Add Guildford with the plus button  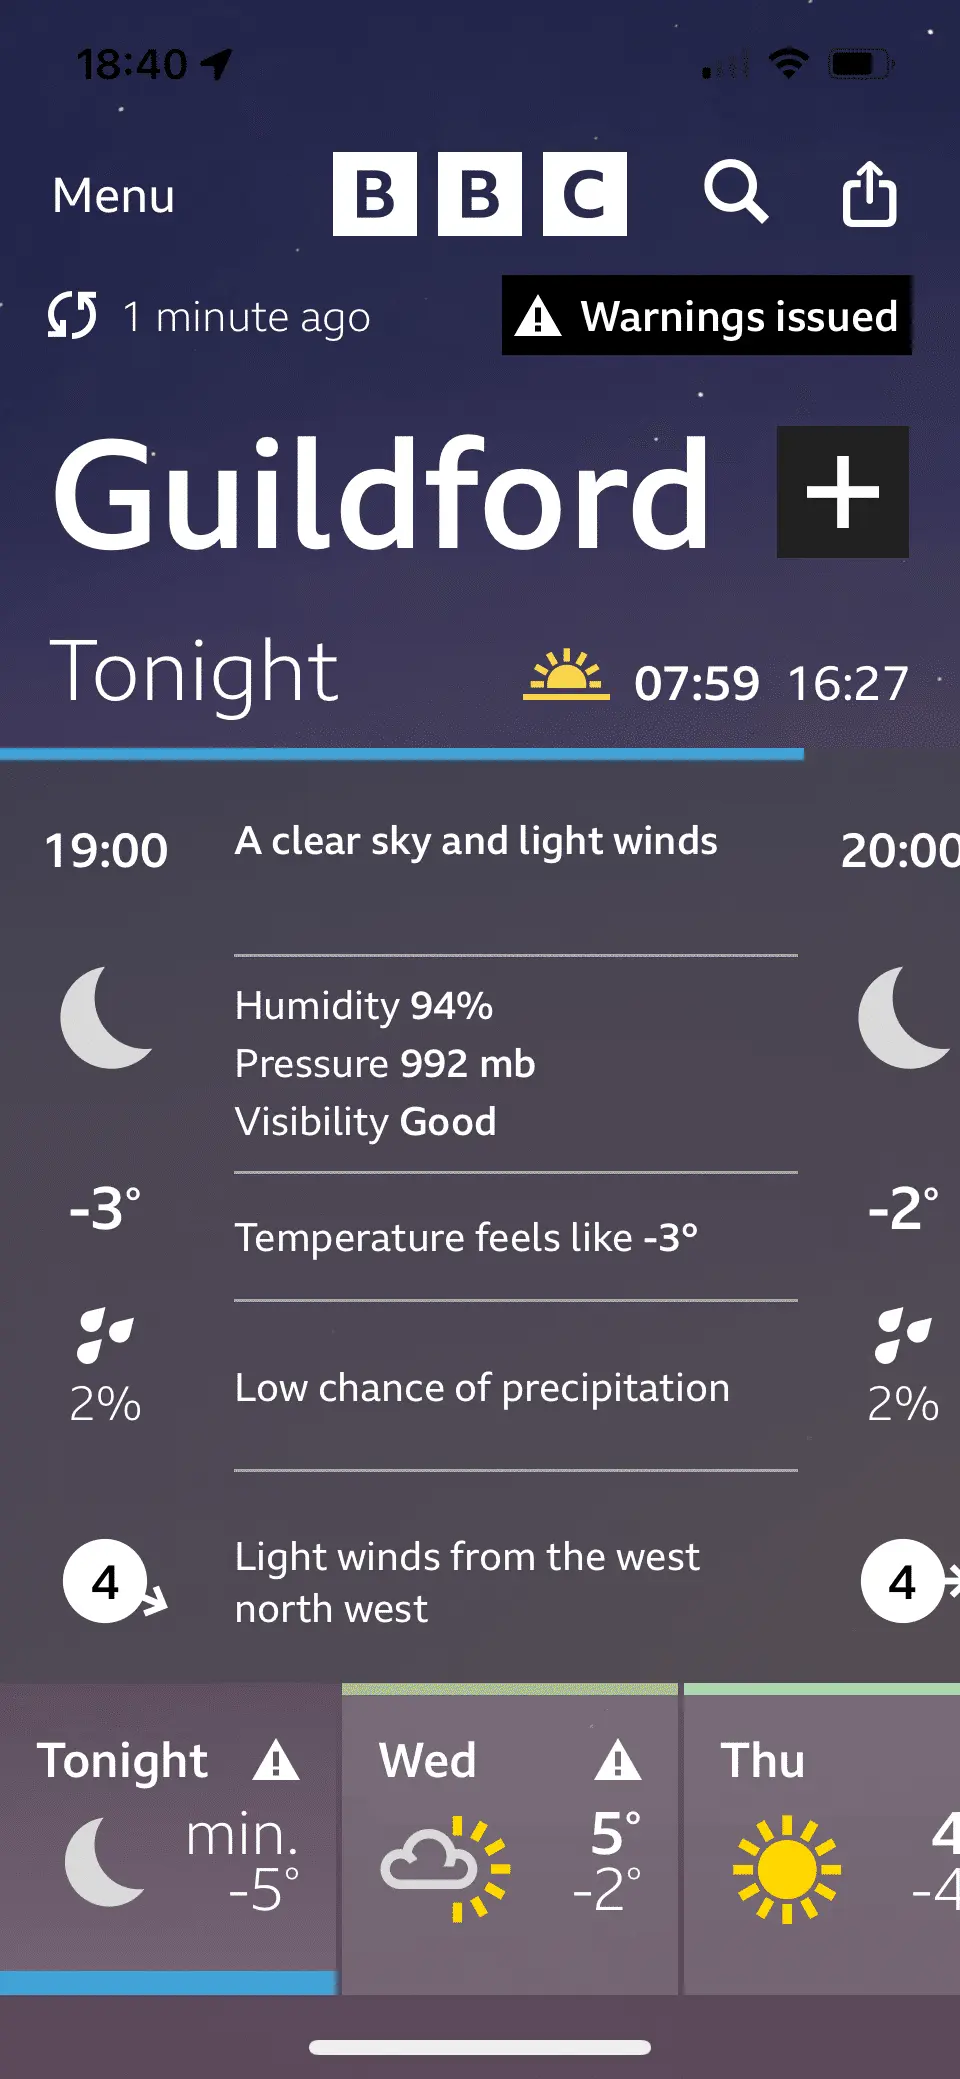tap(842, 492)
